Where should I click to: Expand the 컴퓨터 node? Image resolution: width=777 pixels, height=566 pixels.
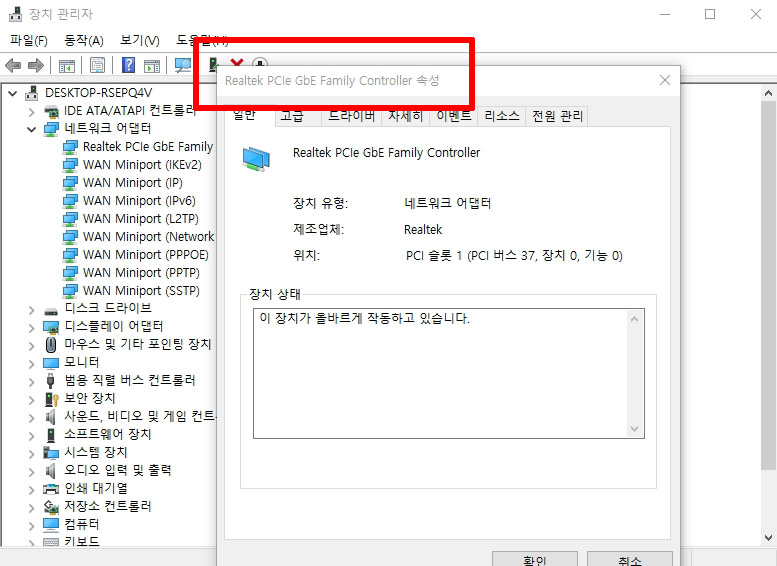click(x=32, y=526)
